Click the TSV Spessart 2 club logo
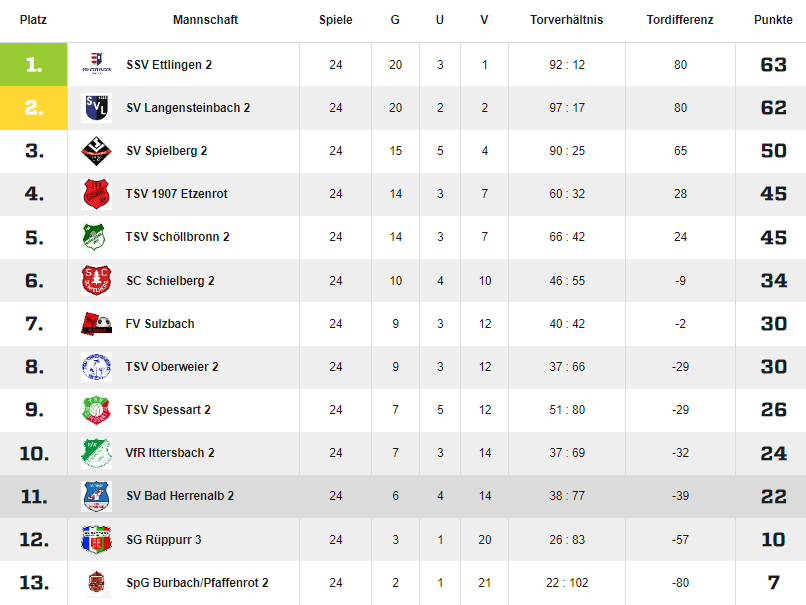Viewport: 806px width, 605px height. click(96, 410)
